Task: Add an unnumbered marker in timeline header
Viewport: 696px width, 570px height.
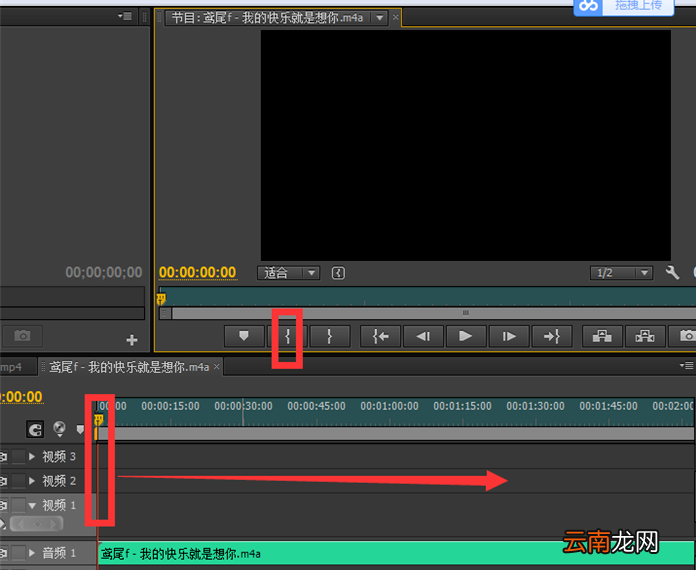Action: (x=80, y=429)
